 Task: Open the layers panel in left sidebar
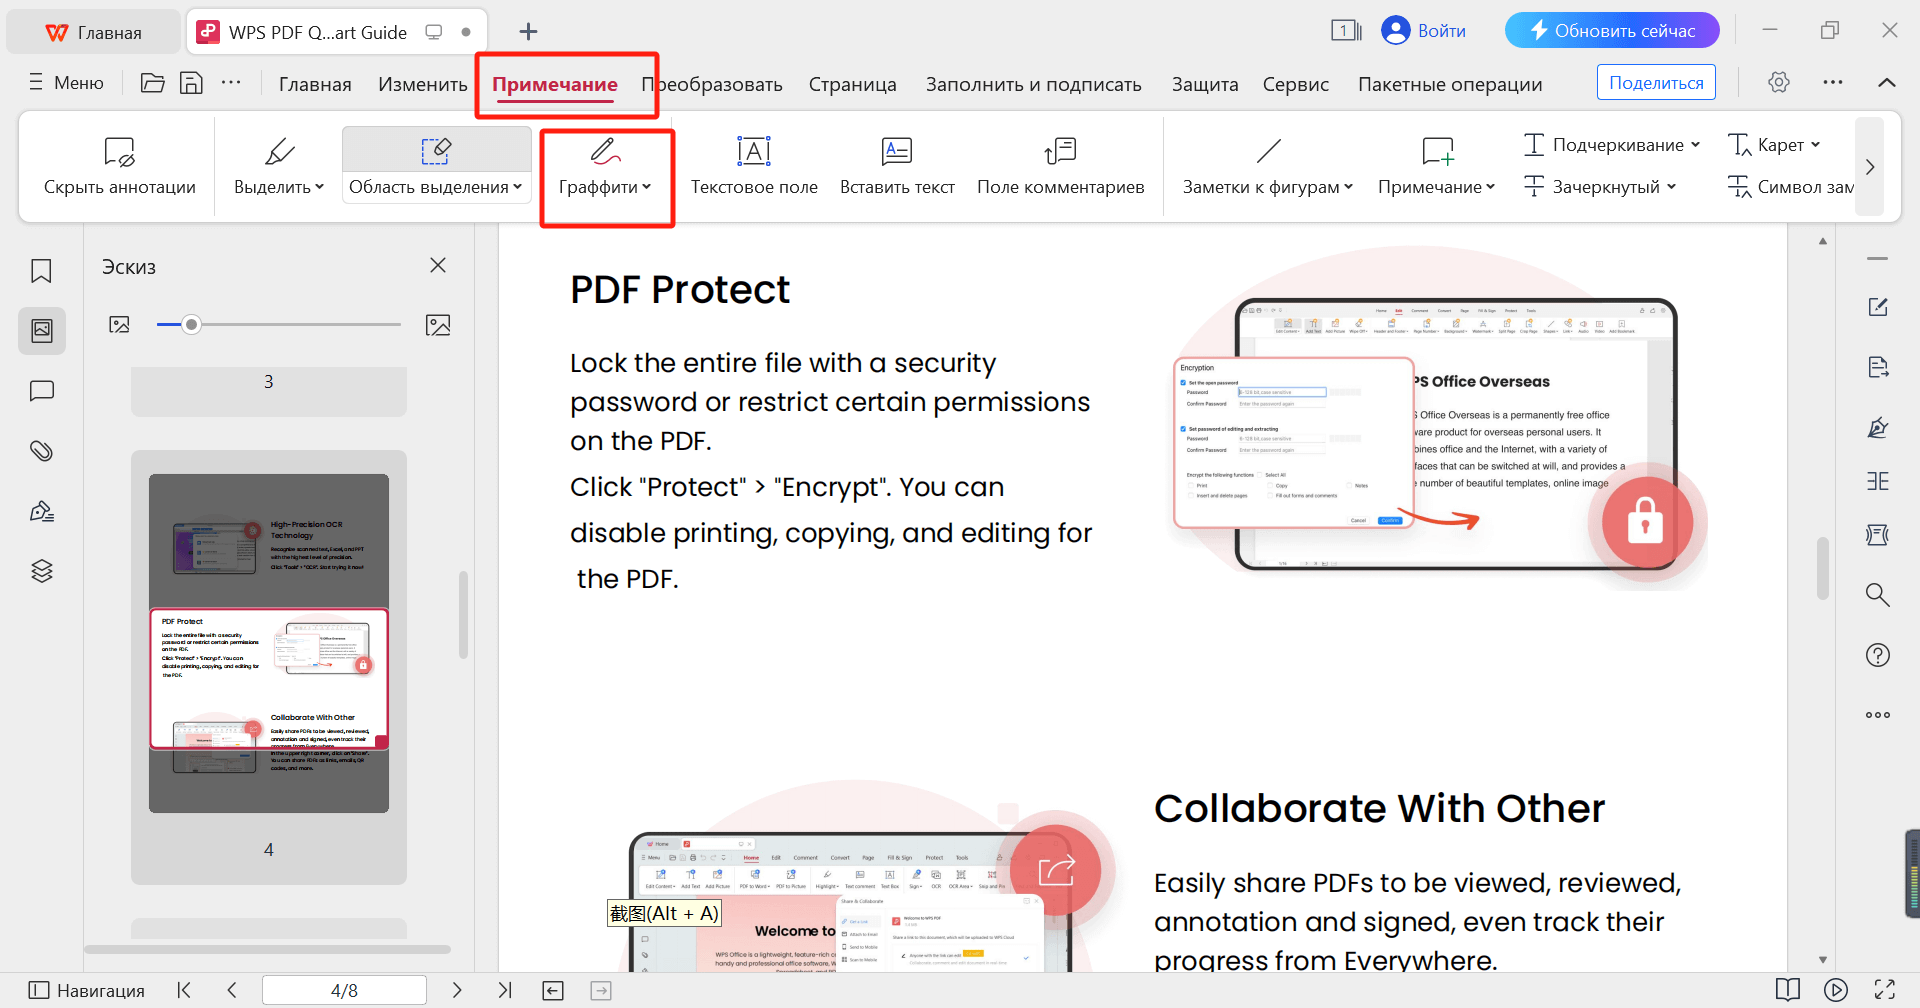(41, 570)
